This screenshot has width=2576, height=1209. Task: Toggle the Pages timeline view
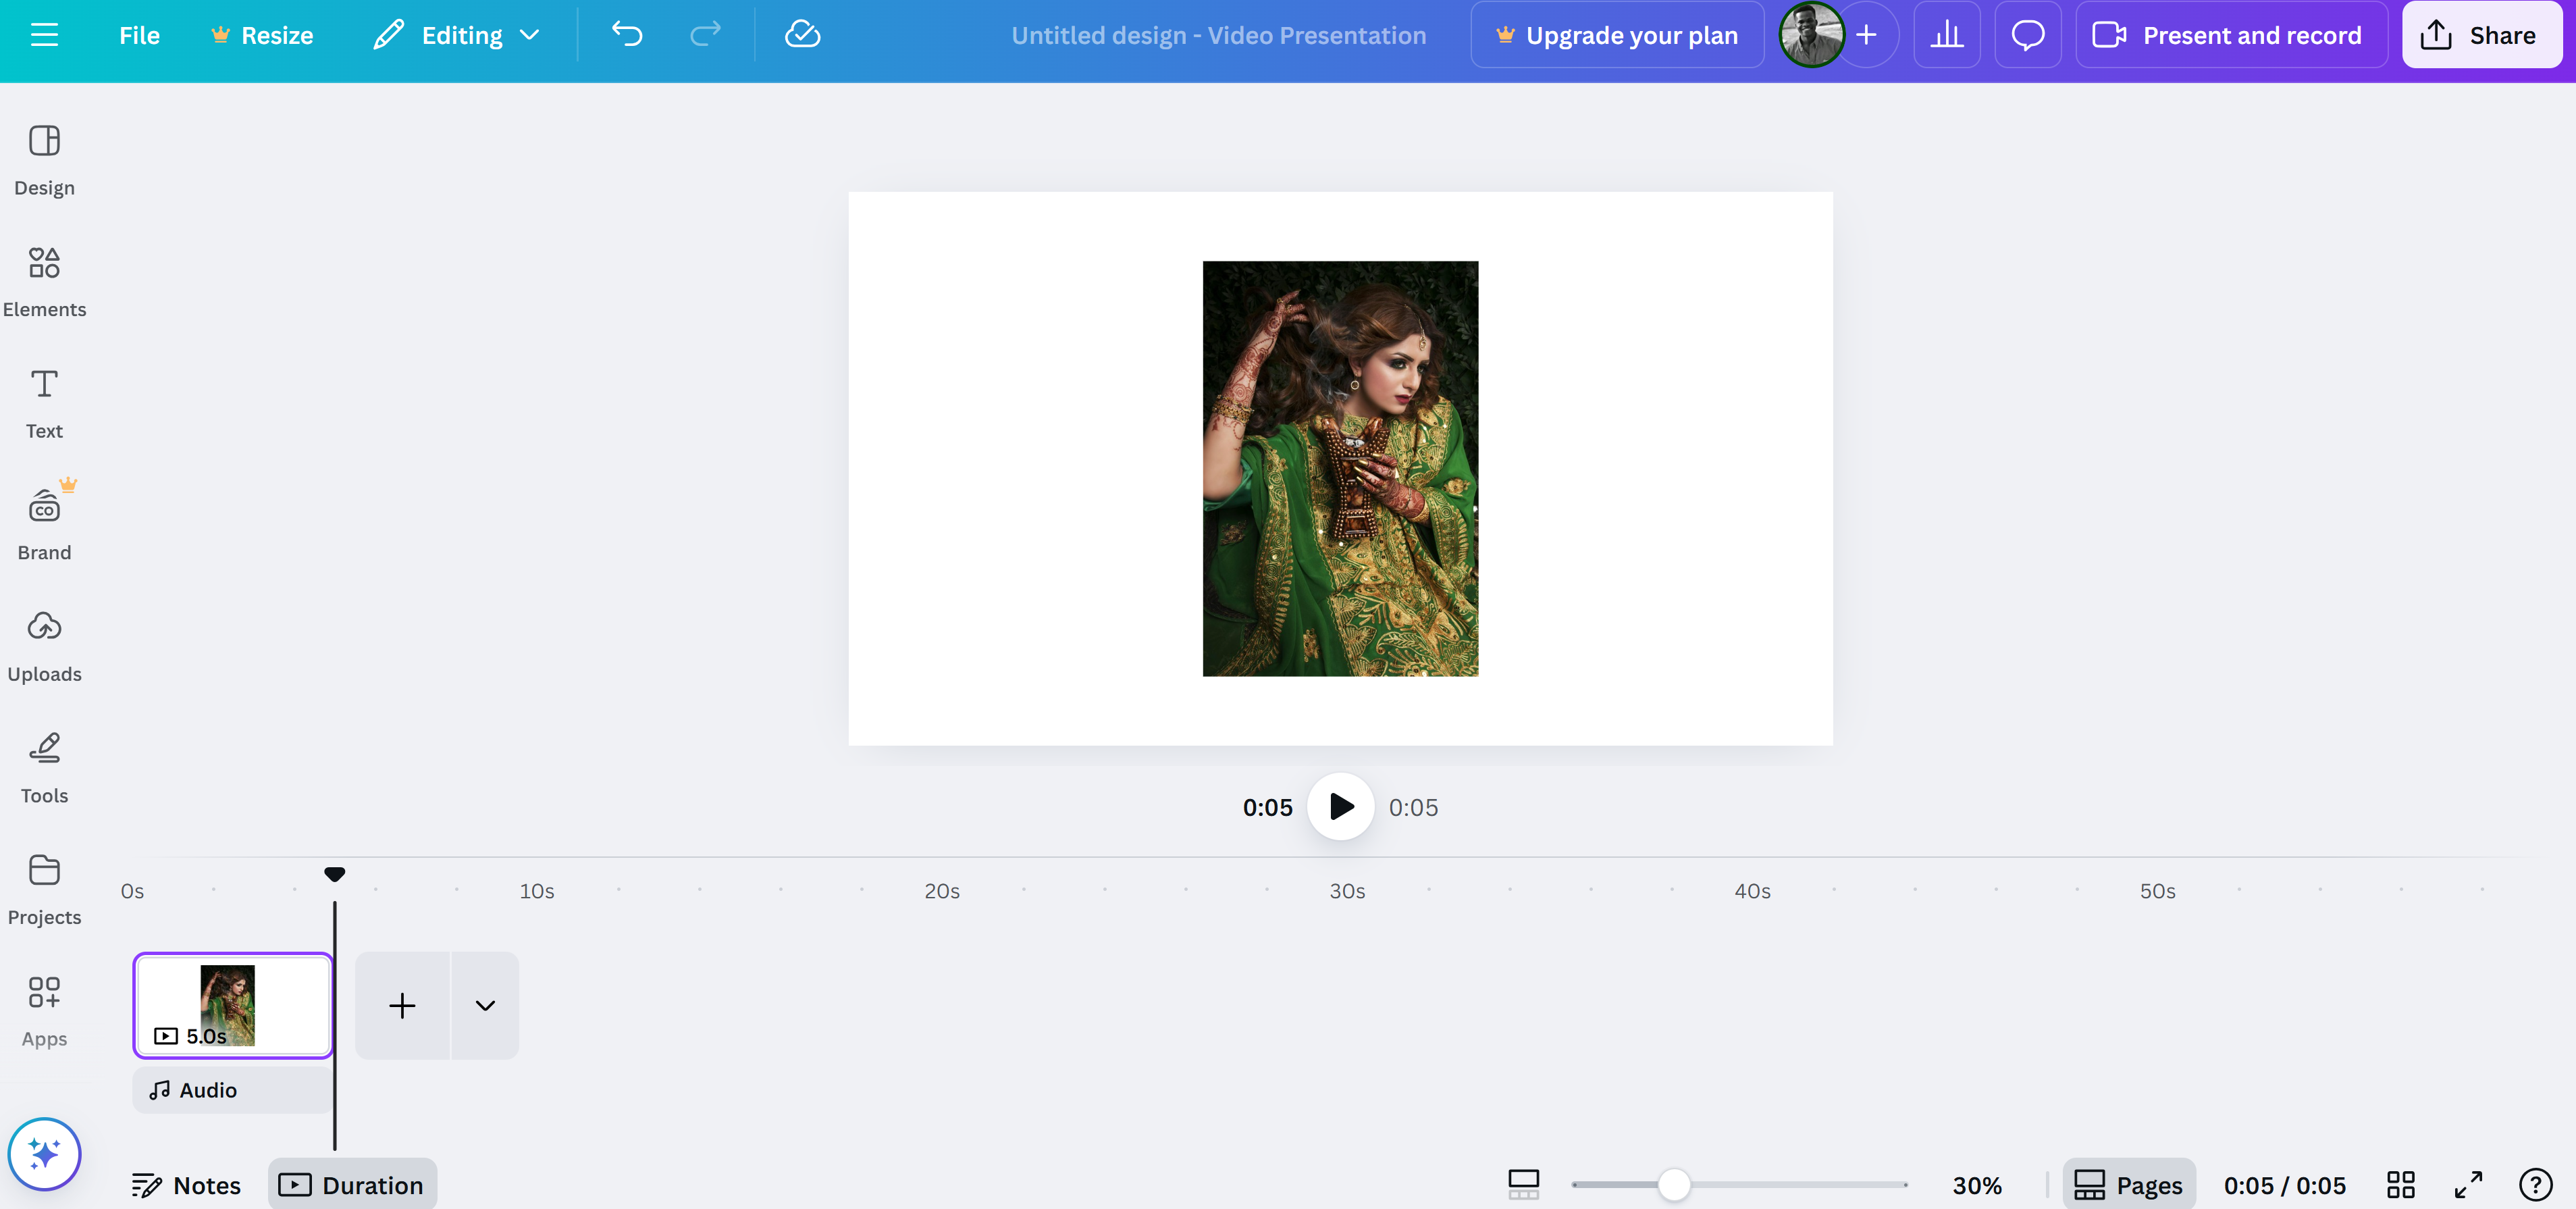point(2128,1185)
